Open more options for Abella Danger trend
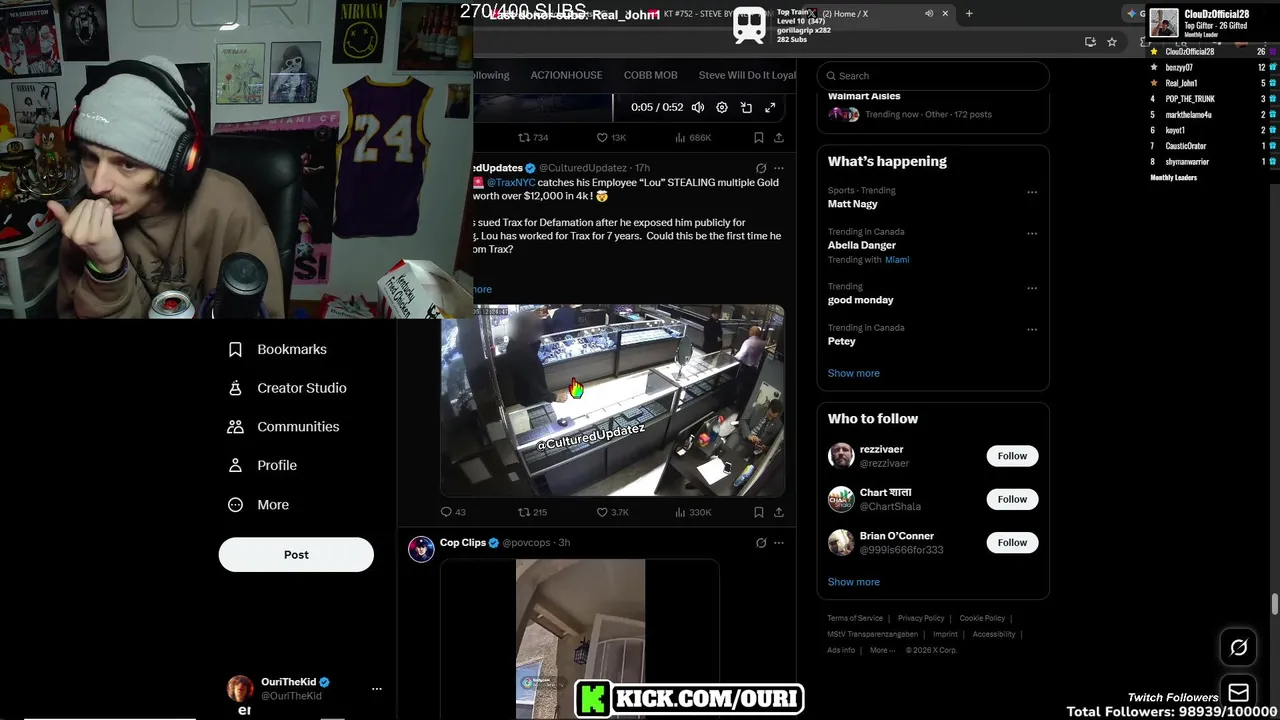This screenshot has width=1280, height=720. click(x=1032, y=234)
